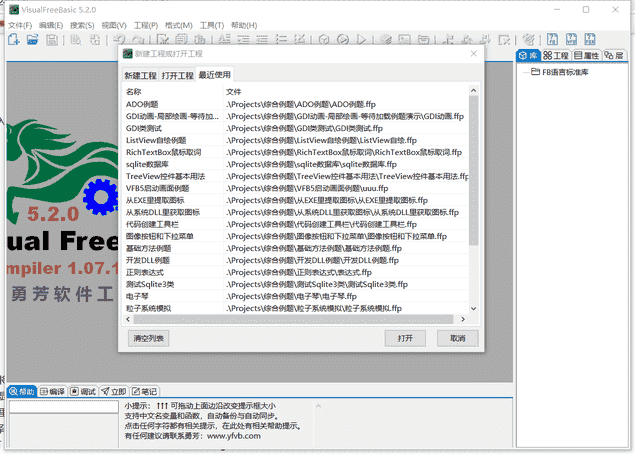Viewport: 635px width, 454px height.
Task: Click the Undo arrow toolbar icon
Action: [x=119, y=39]
